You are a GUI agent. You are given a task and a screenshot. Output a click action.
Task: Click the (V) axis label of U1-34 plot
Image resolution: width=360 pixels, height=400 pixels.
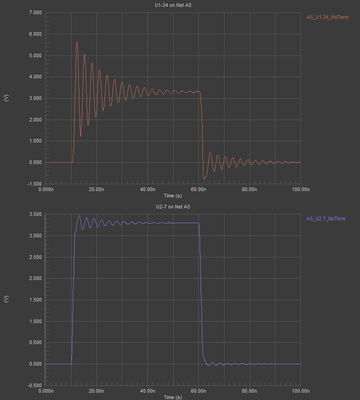tap(6, 98)
